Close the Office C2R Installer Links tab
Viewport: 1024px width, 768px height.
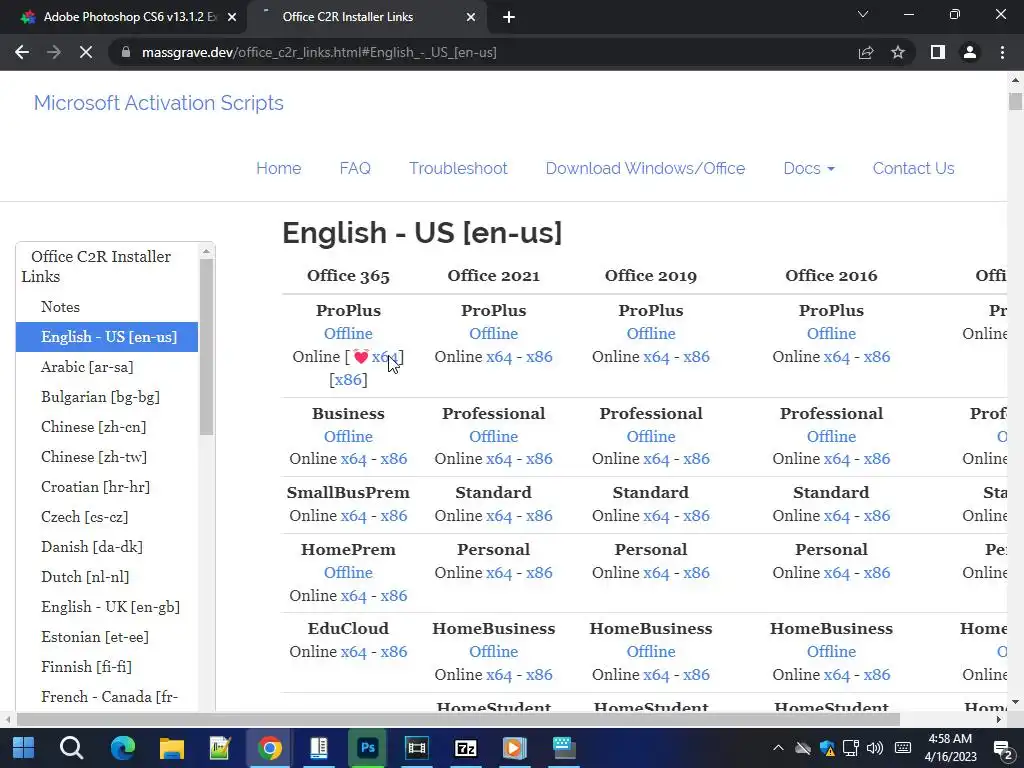471,17
